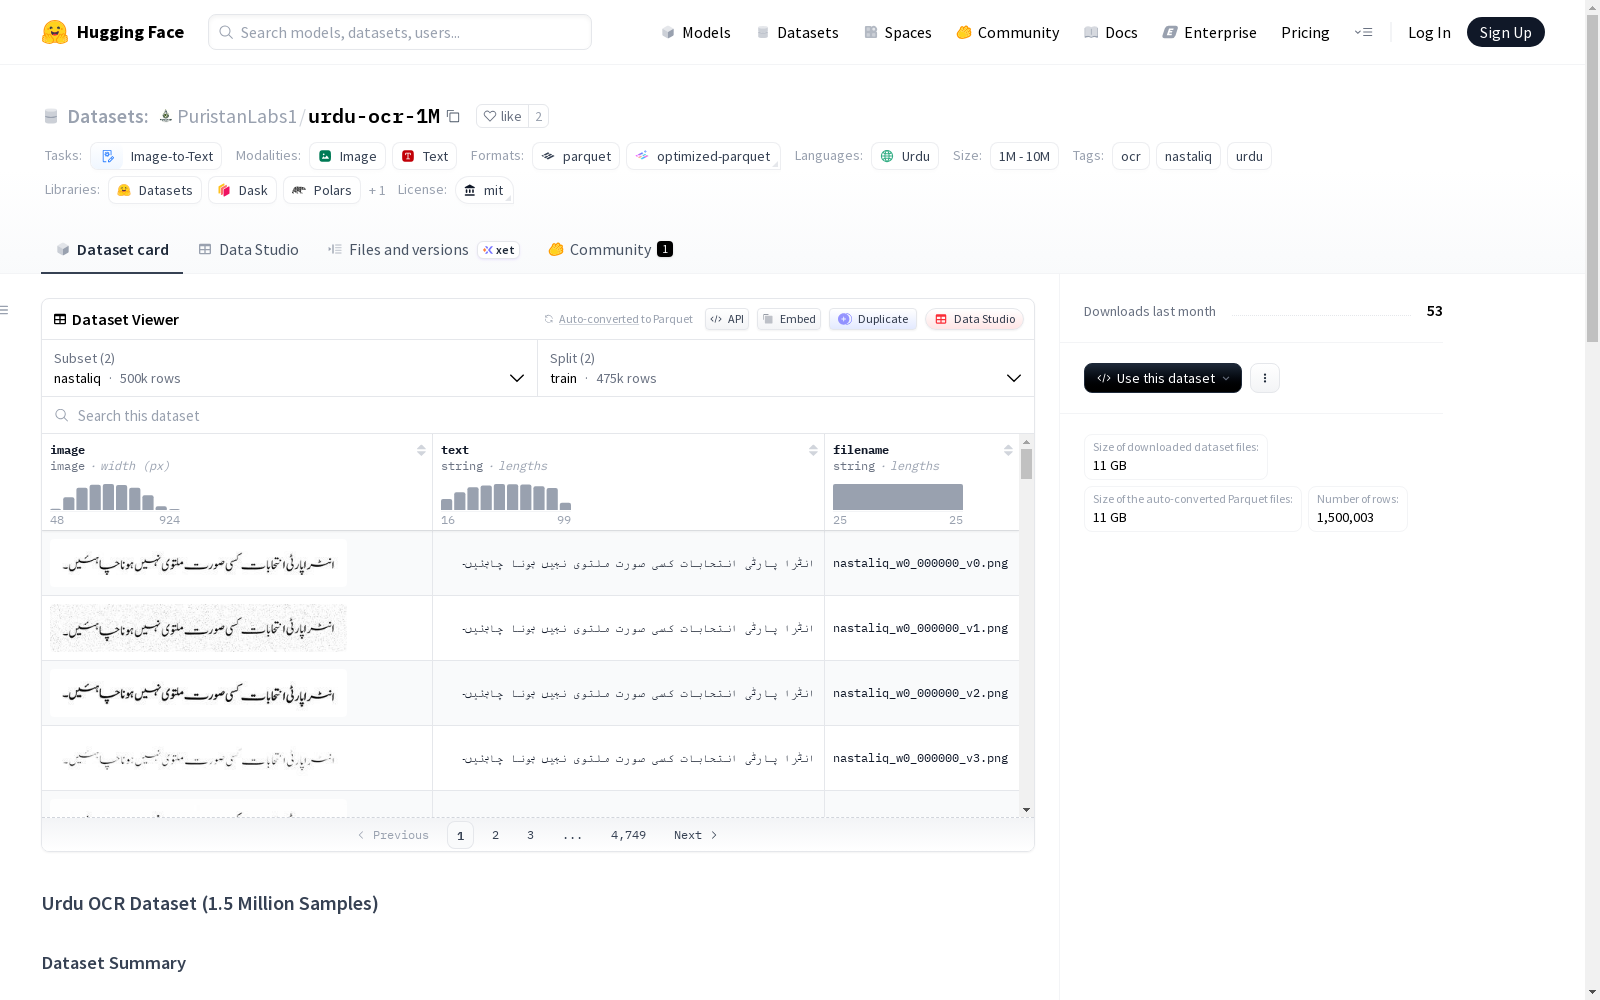The image size is (1600, 1000).
Task: Open the PuristanLabs1 author profile link
Action: (x=237, y=116)
